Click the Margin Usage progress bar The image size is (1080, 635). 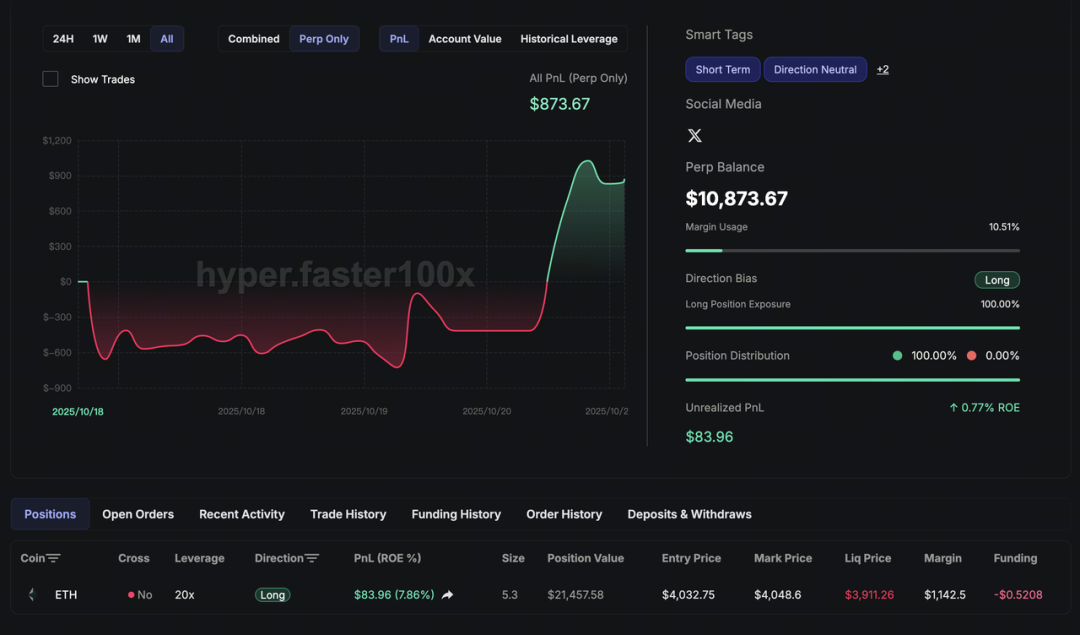(x=852, y=250)
